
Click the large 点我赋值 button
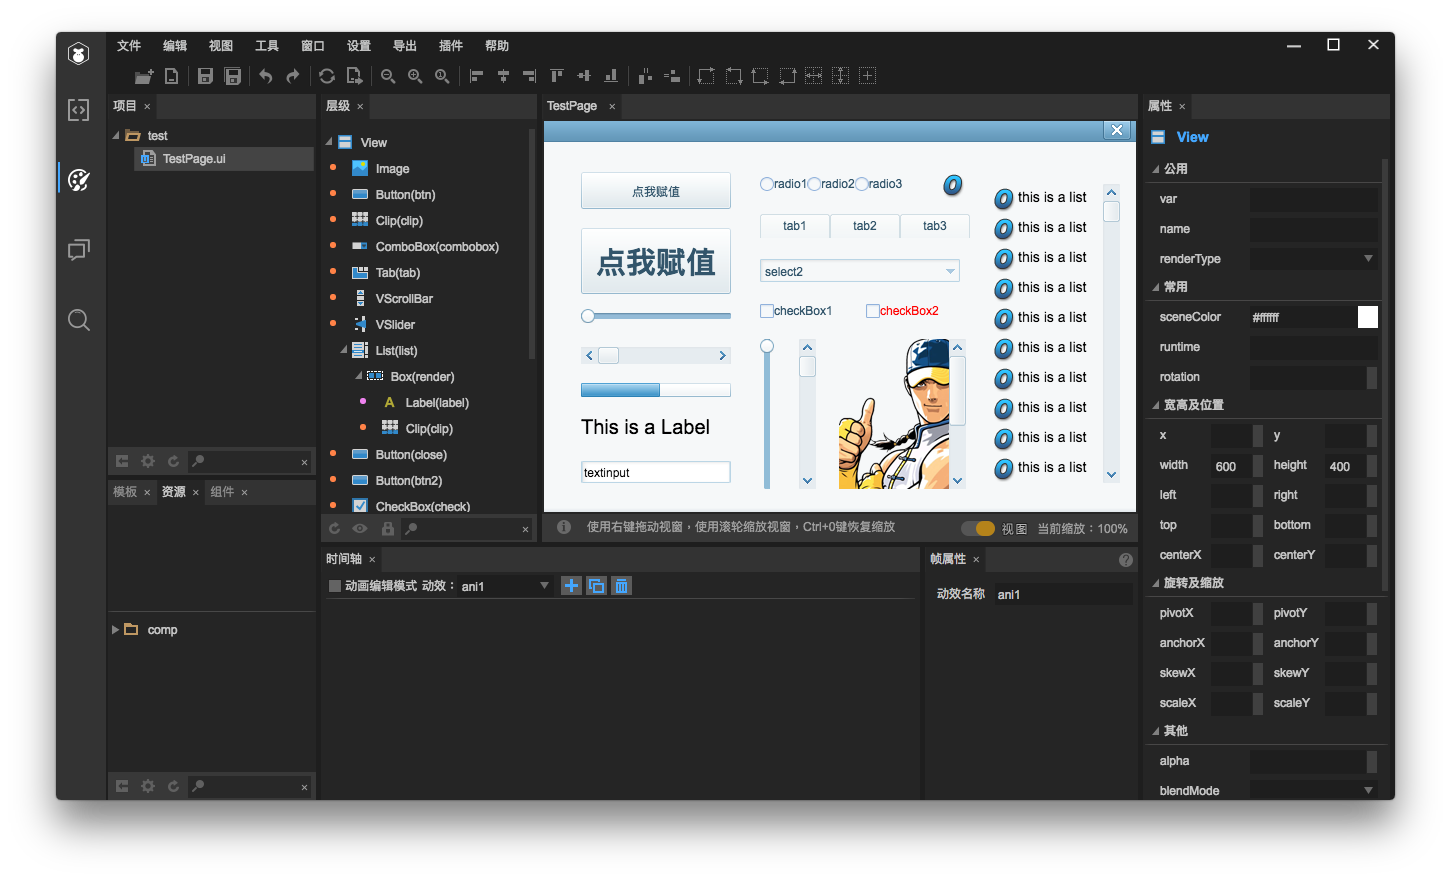pos(656,262)
